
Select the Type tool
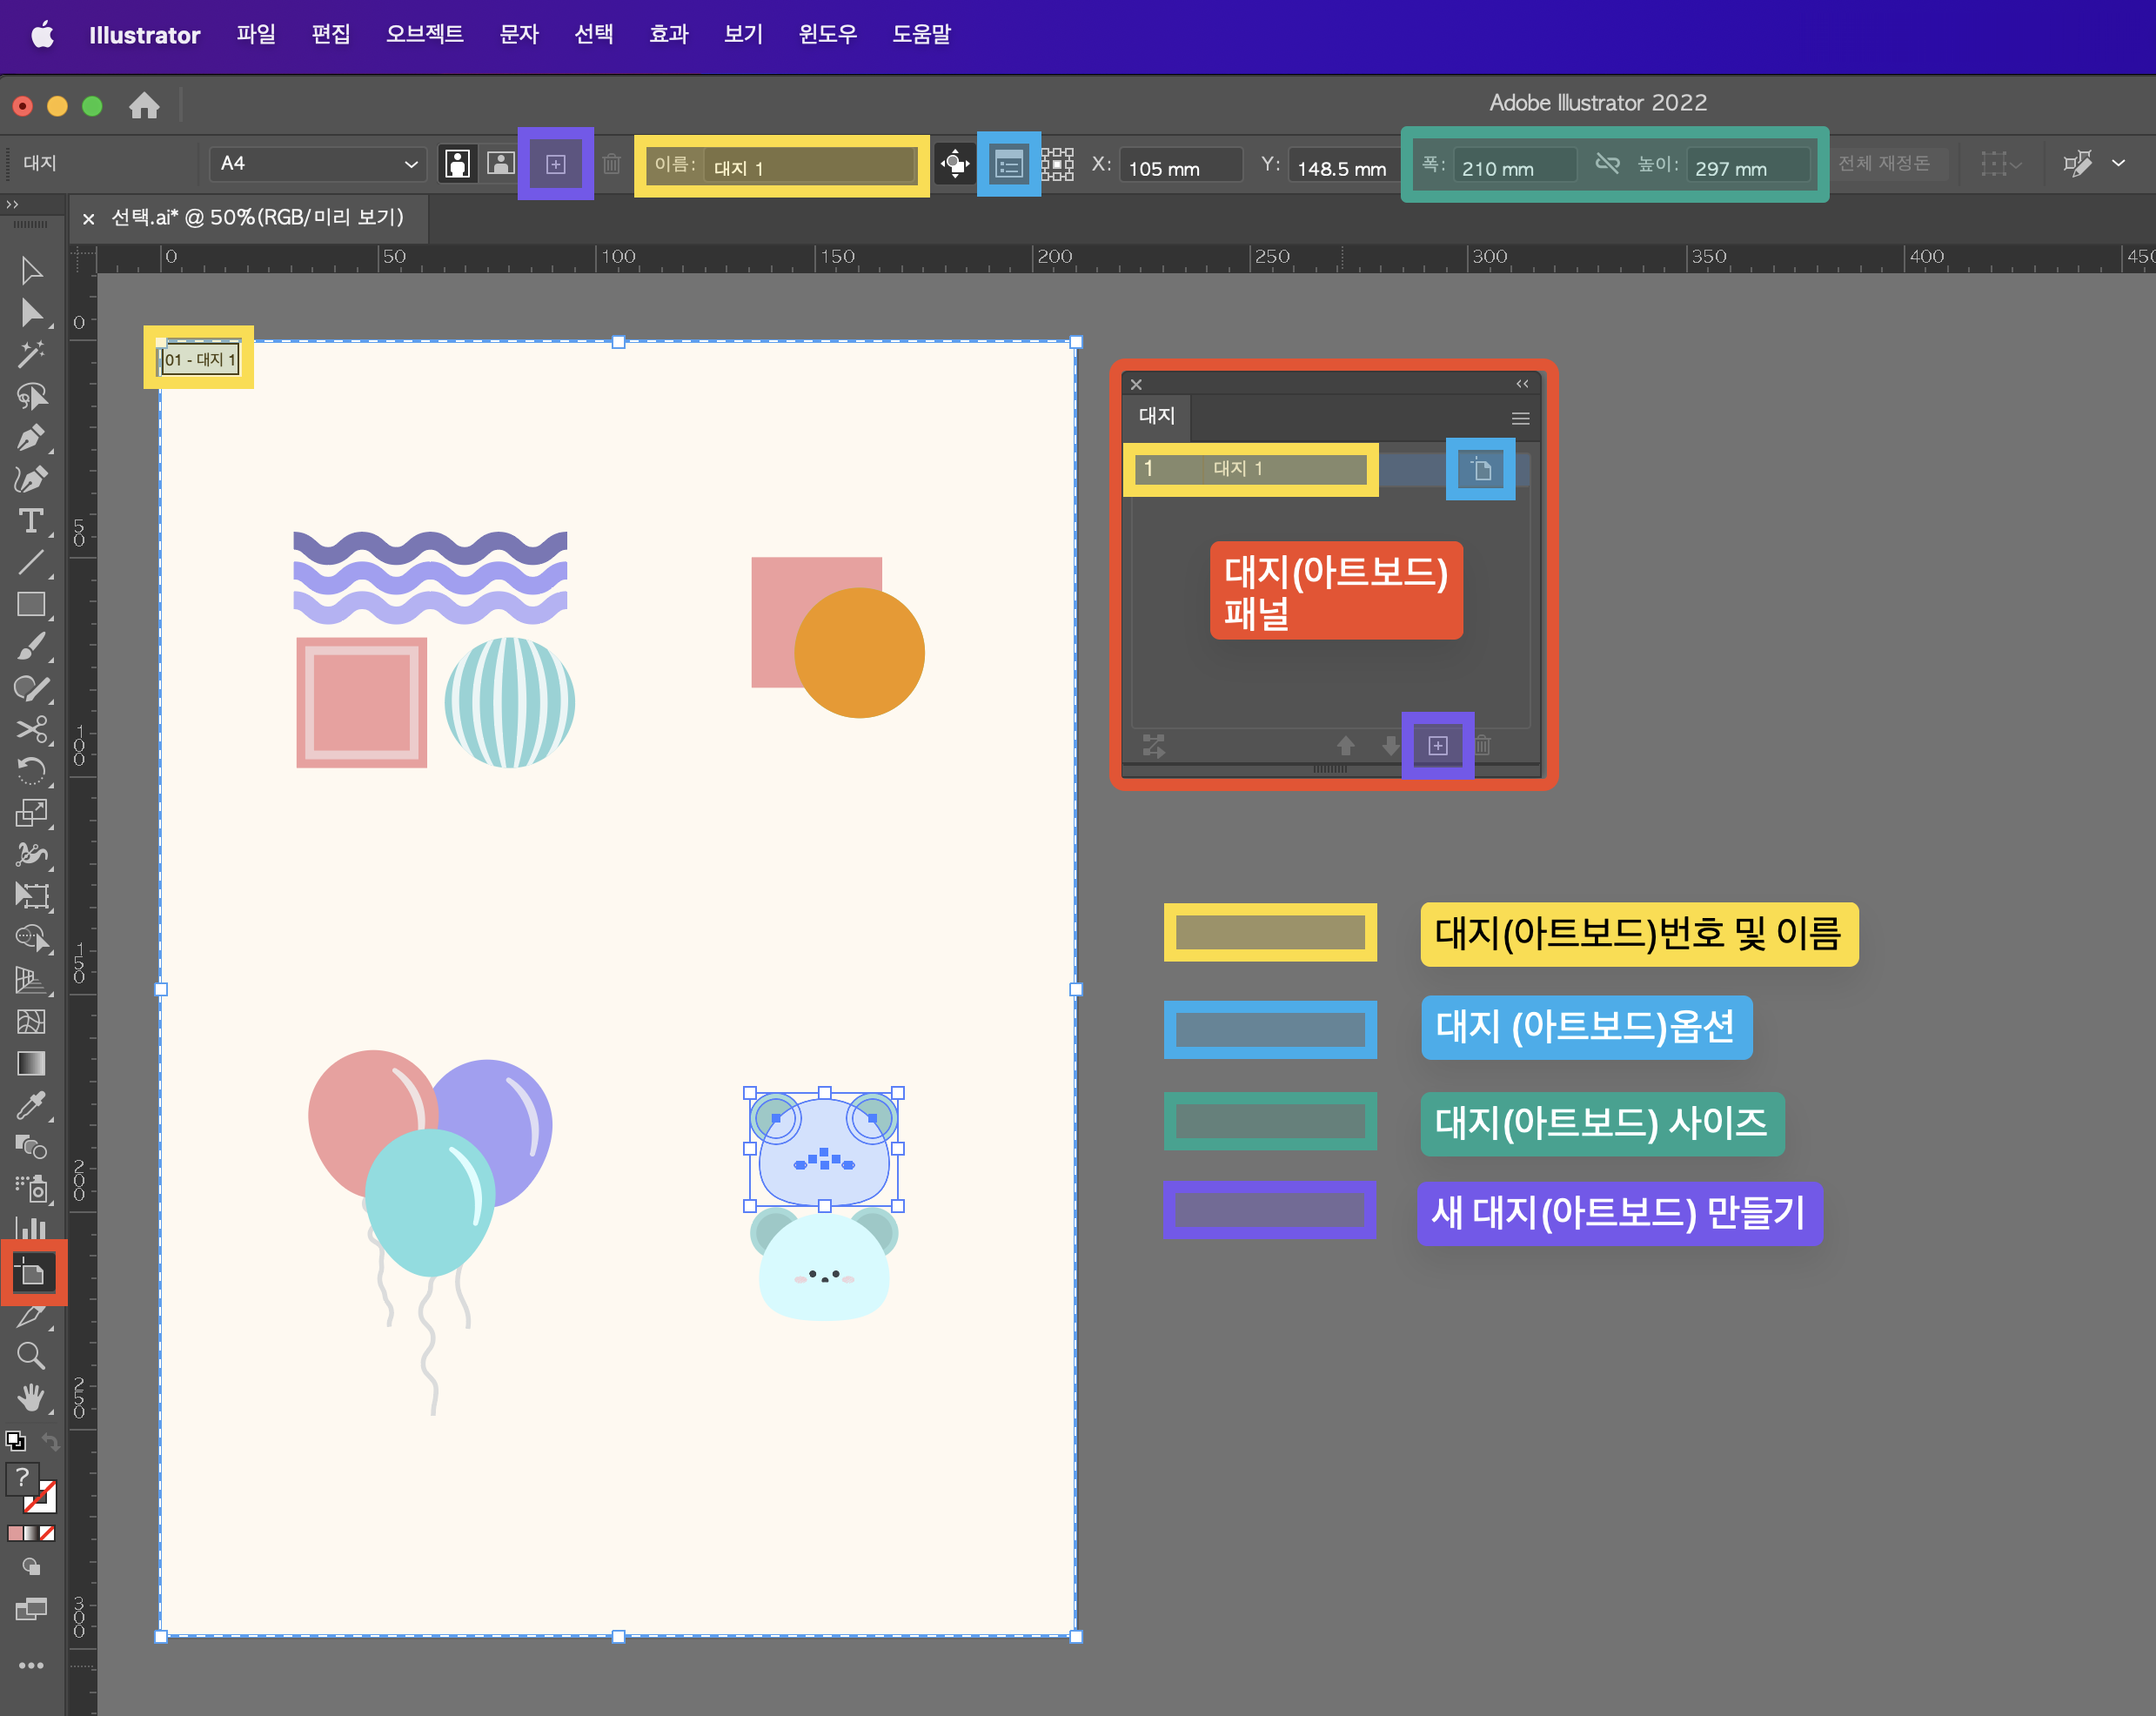[x=30, y=521]
